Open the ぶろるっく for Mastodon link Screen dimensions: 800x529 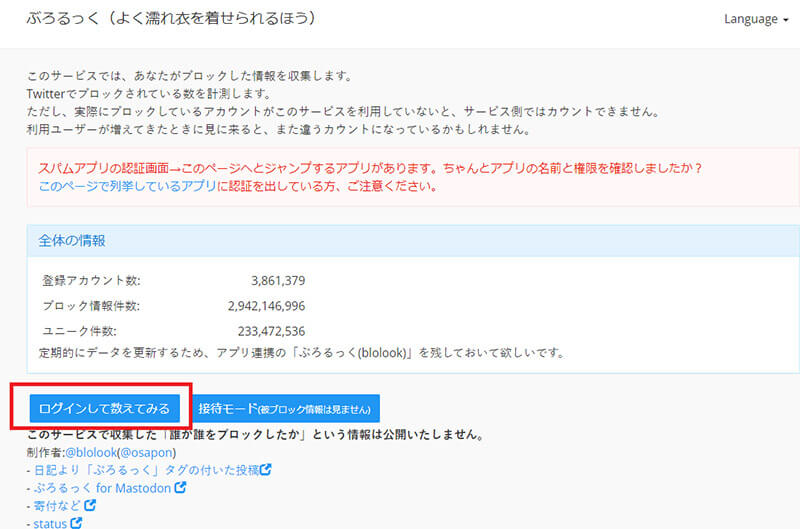click(x=102, y=488)
